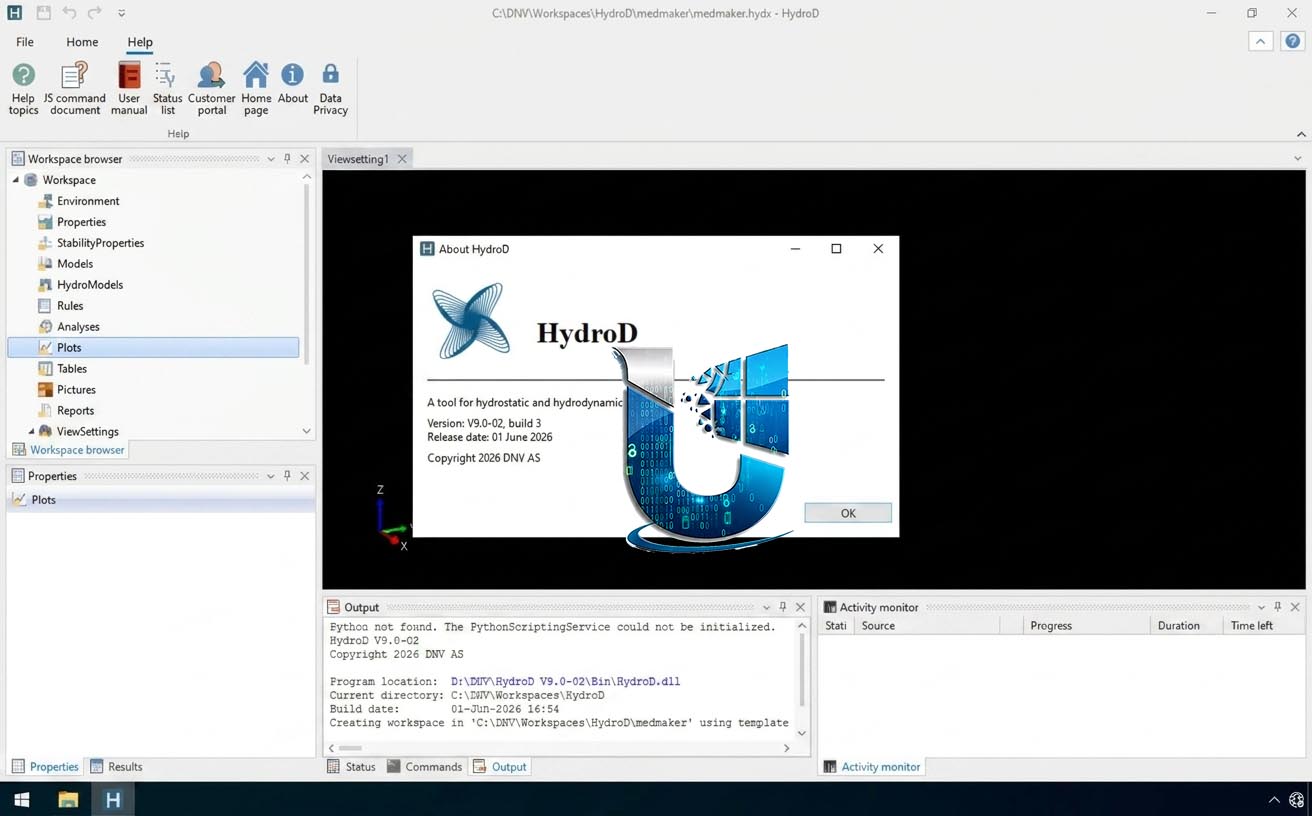Select Environment in the Workspace tree

click(88, 201)
